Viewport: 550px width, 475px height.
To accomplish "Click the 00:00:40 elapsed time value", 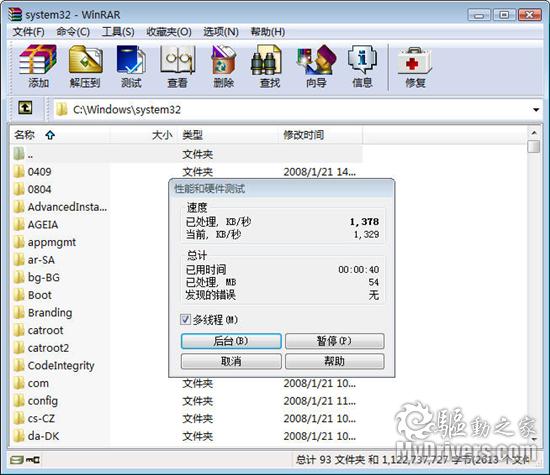I will click(x=358, y=269).
